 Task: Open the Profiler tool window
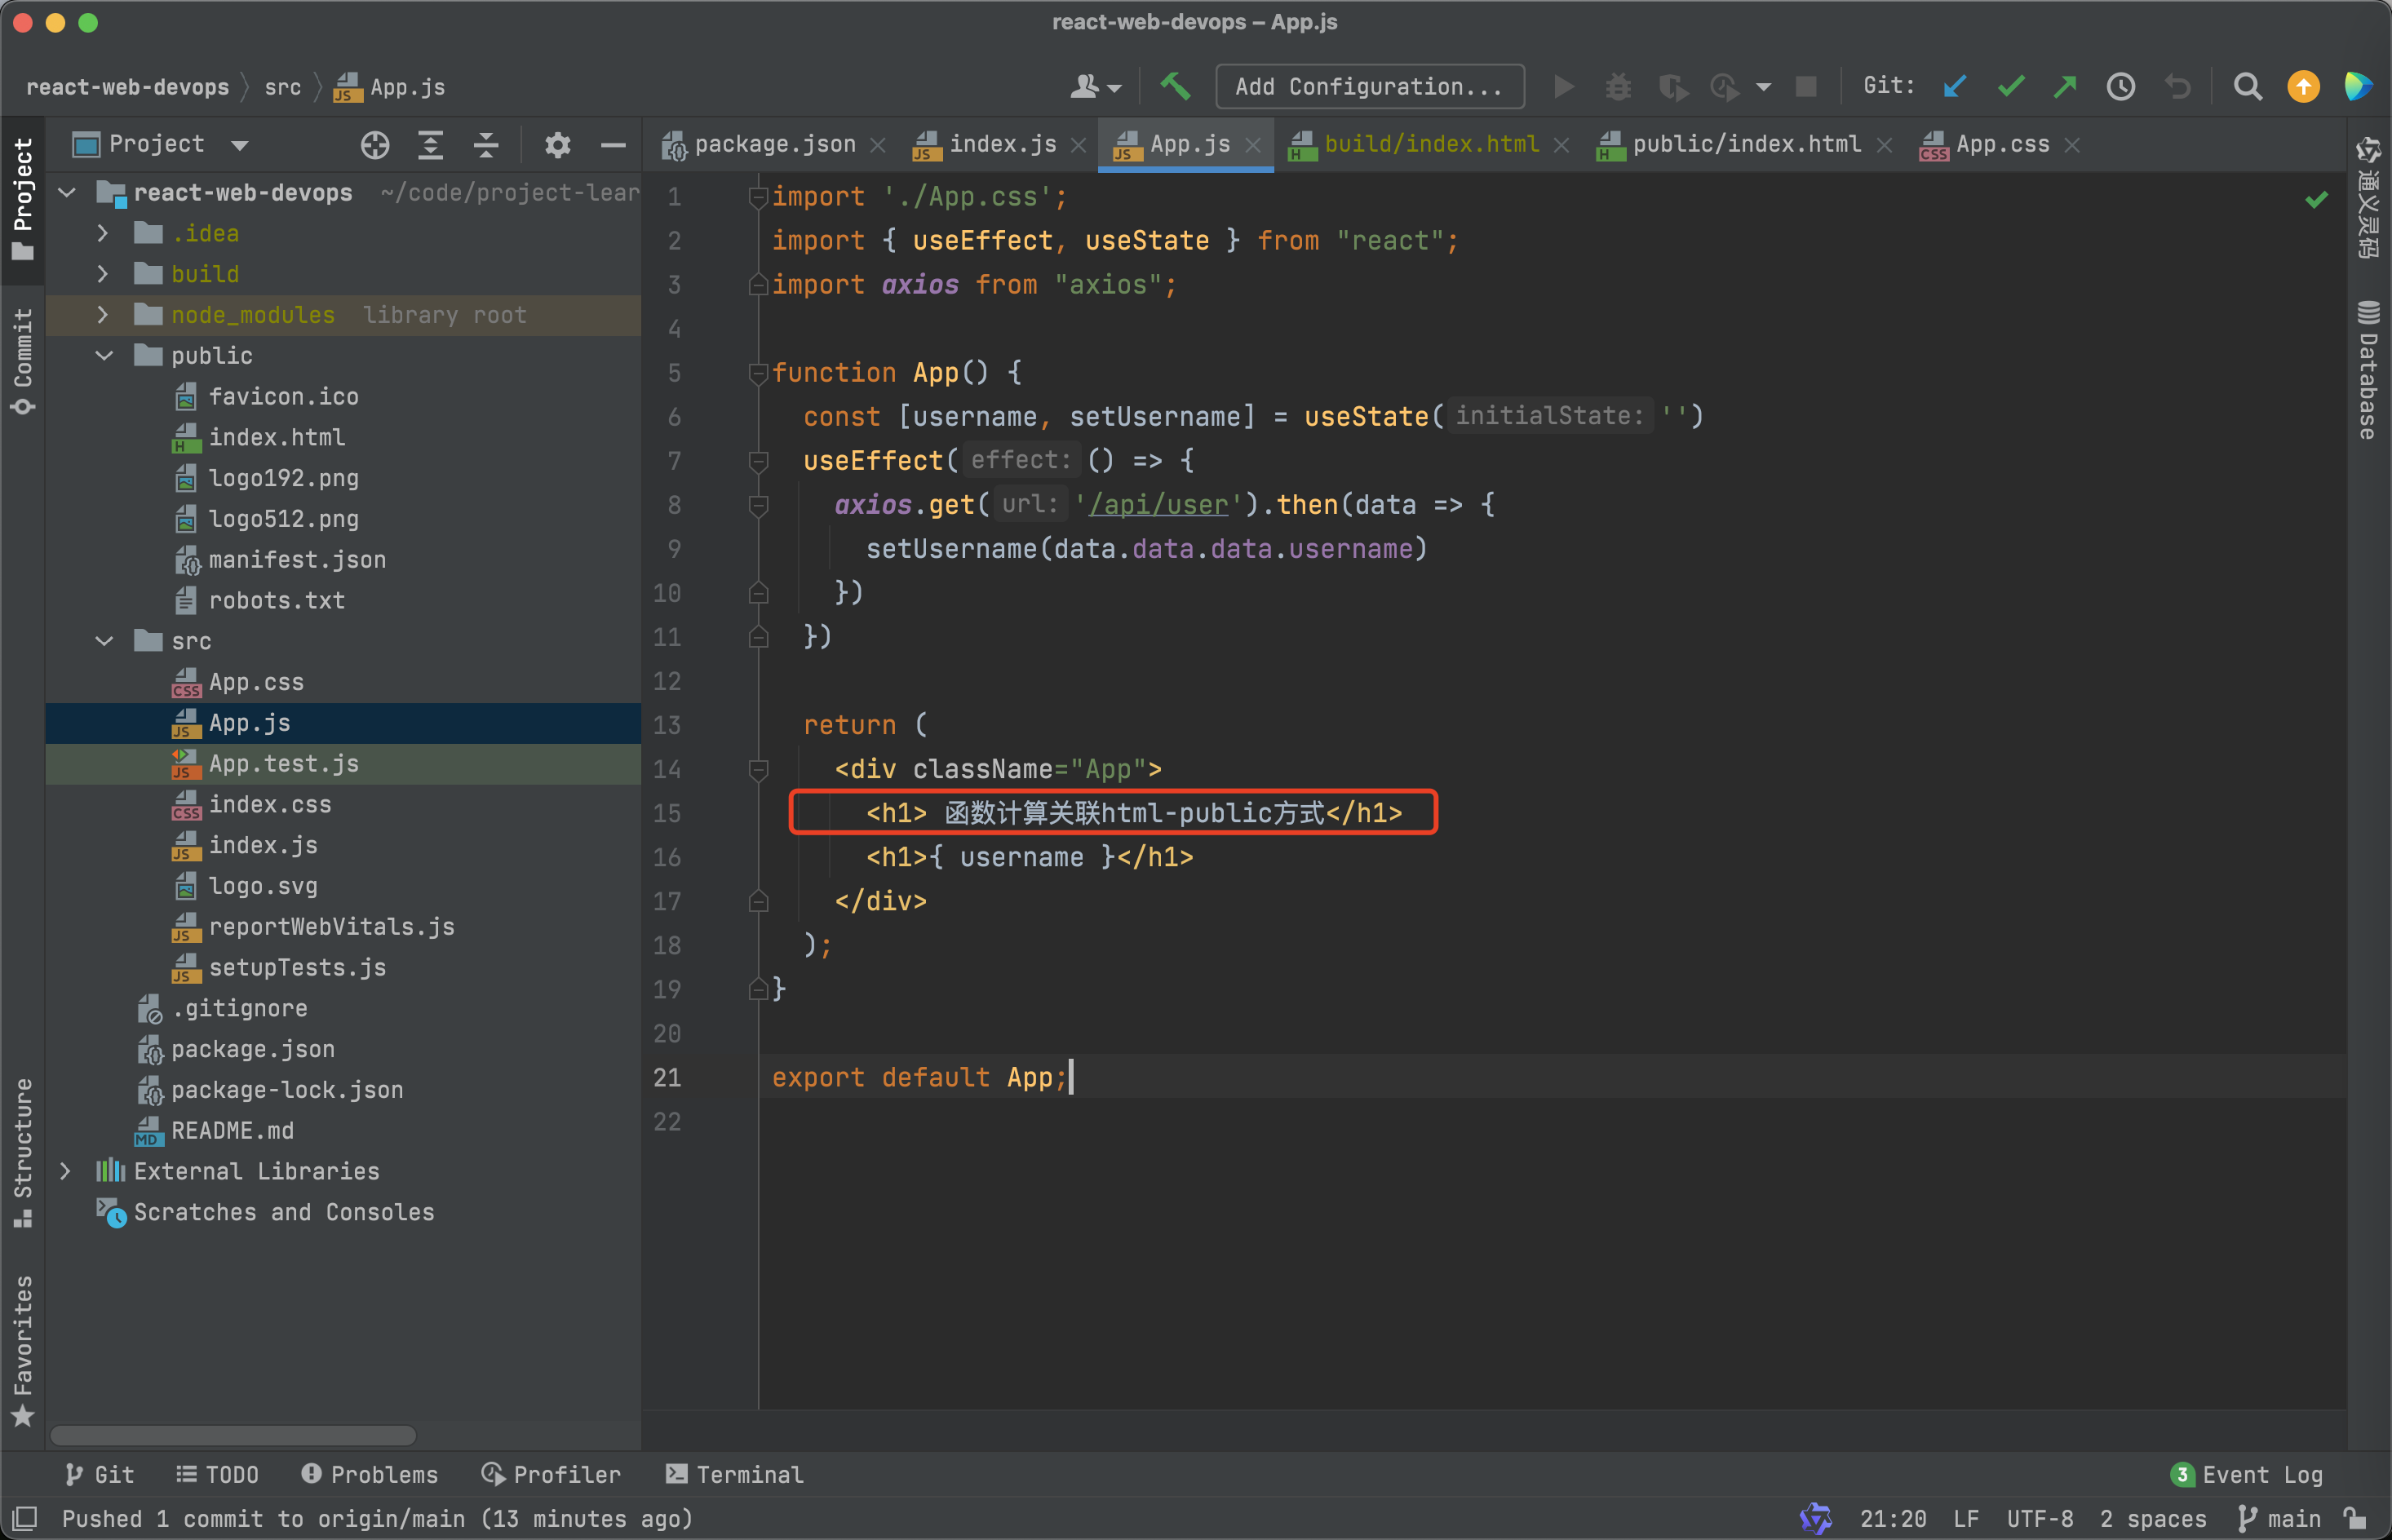click(551, 1474)
